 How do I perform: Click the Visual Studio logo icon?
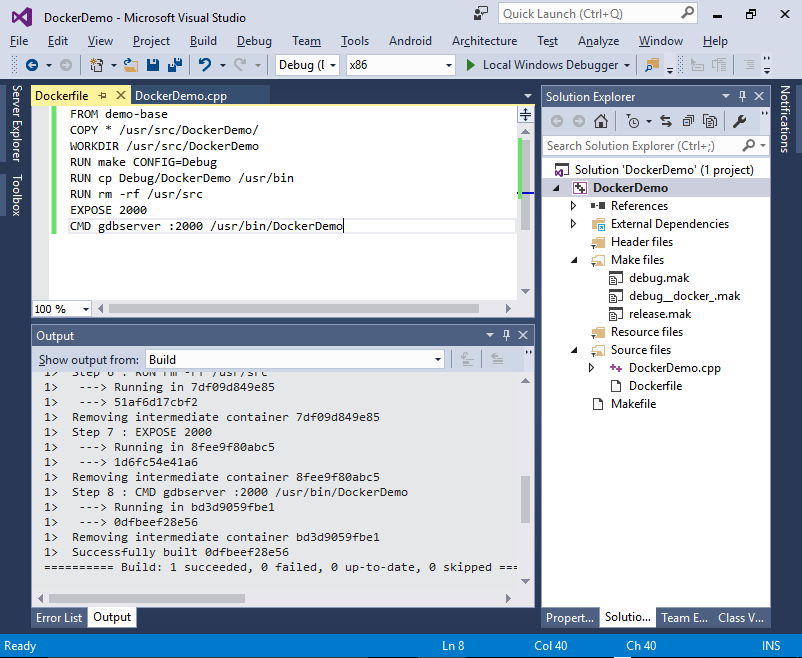tap(22, 17)
